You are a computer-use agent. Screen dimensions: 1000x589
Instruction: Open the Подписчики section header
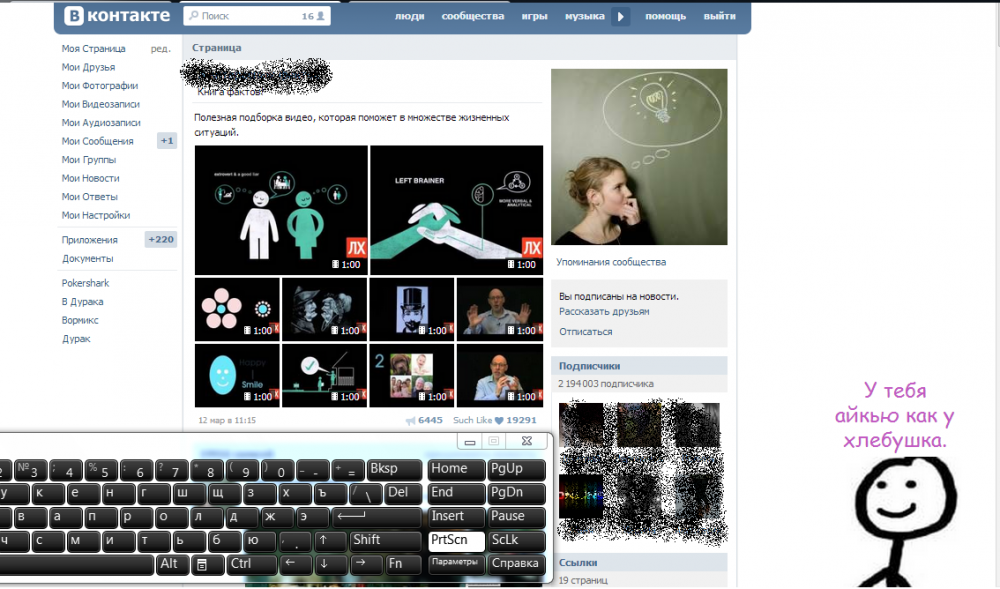click(639, 365)
